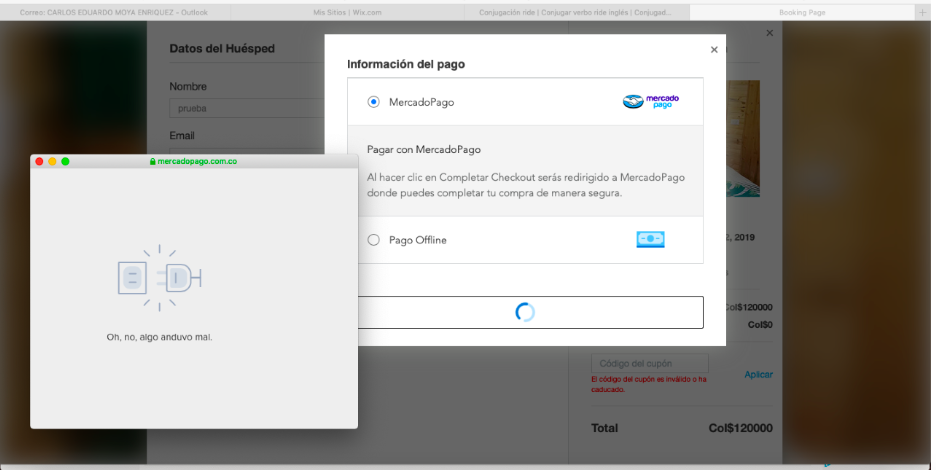This screenshot has height=470, width=936.
Task: Switch to the Outlook Correo tab
Action: [x=115, y=12]
